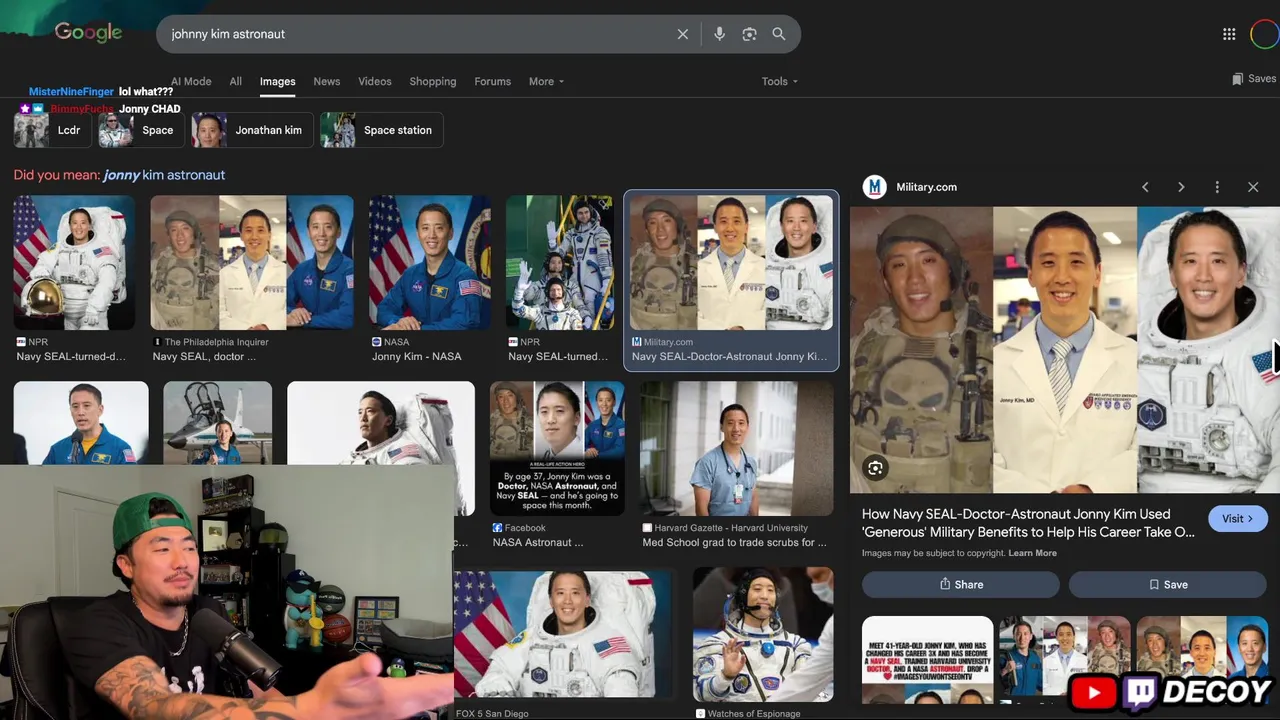Click the Learn More copyright link
This screenshot has height=720, width=1280.
(x=1032, y=553)
